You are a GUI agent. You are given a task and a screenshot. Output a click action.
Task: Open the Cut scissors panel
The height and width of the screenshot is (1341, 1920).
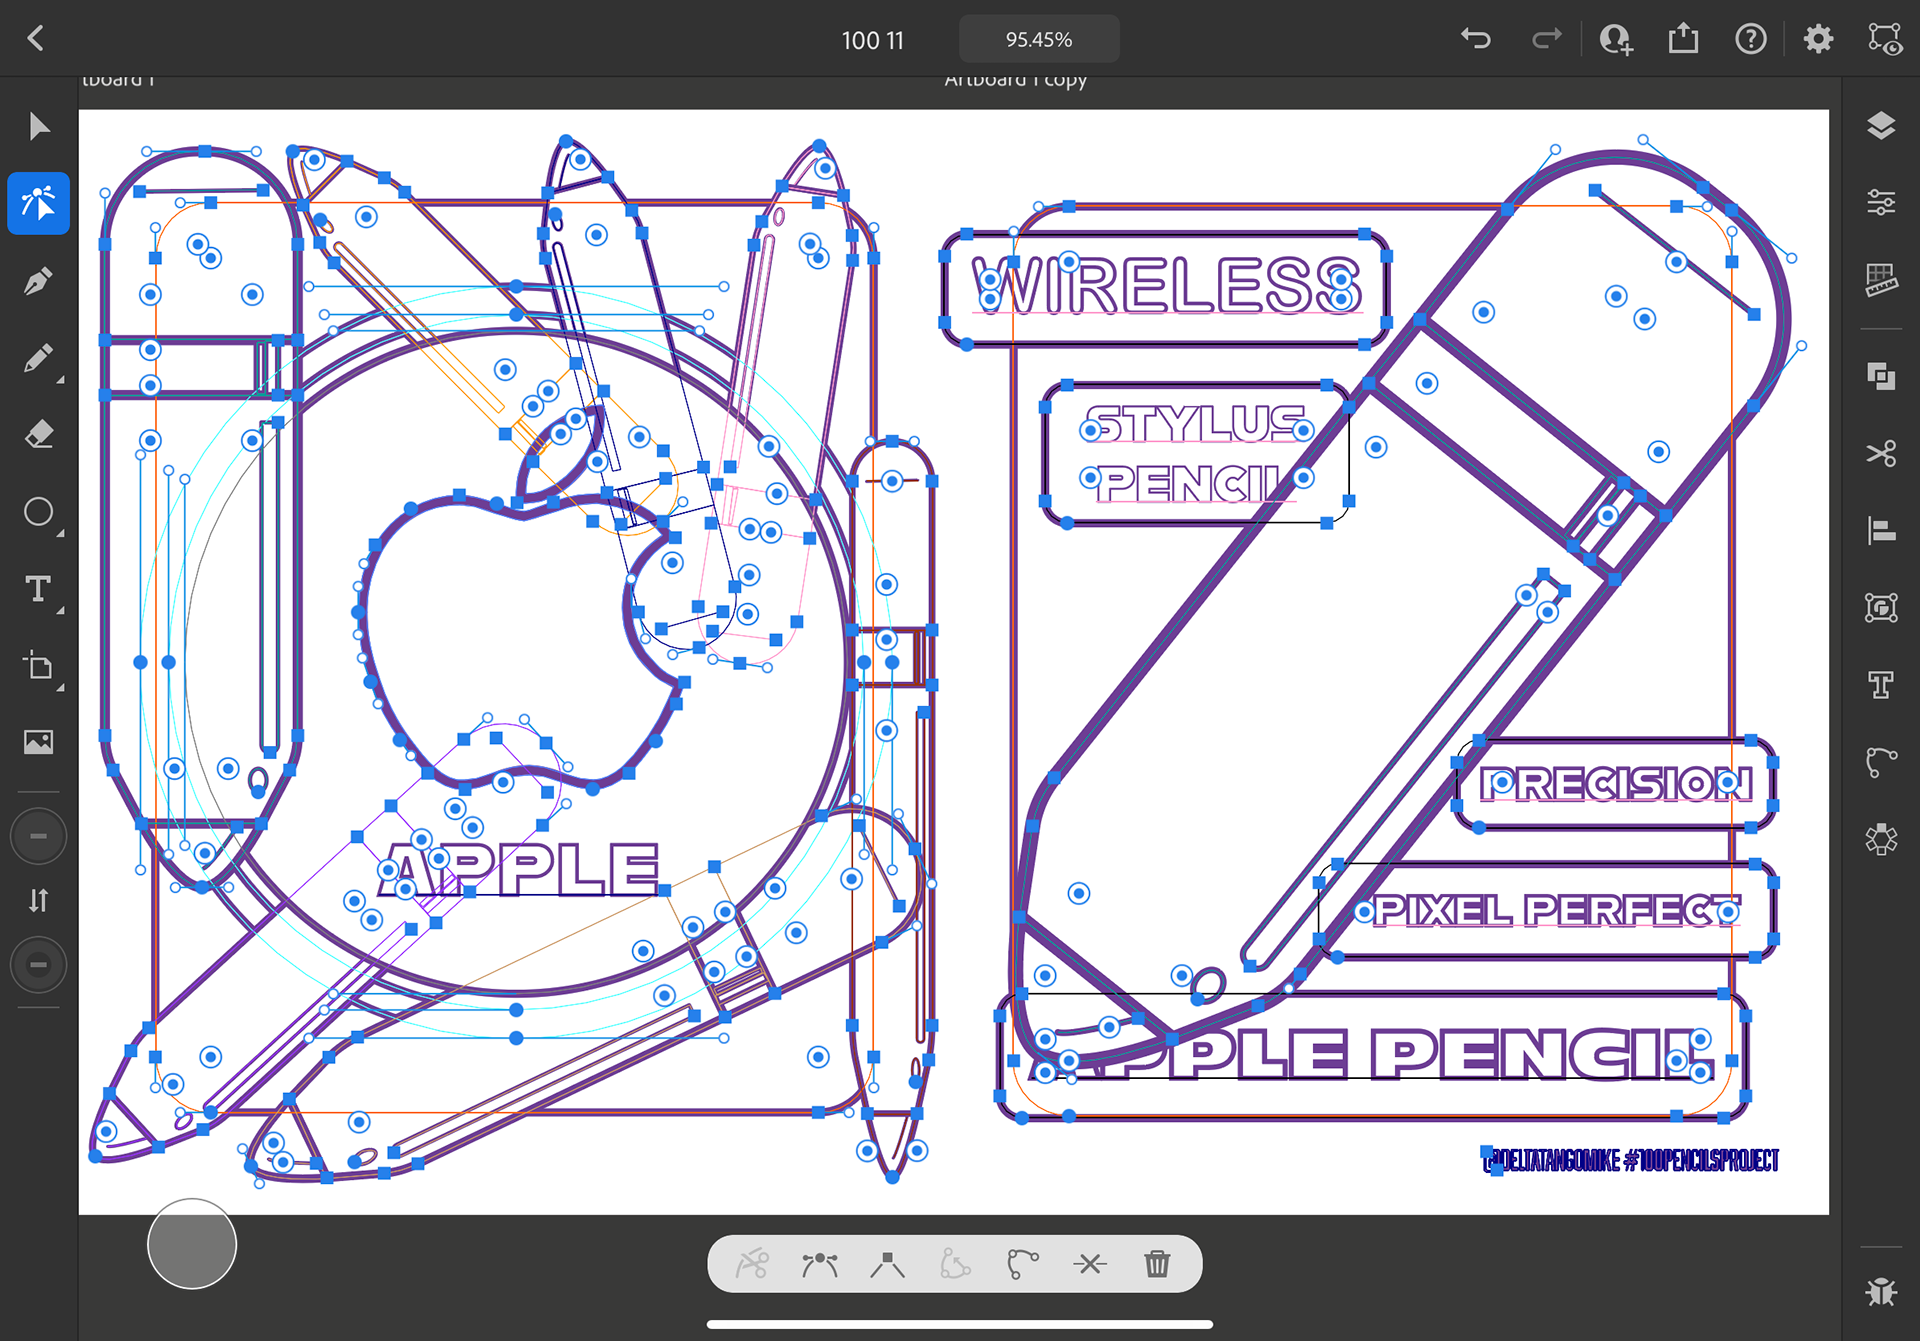tap(1881, 454)
